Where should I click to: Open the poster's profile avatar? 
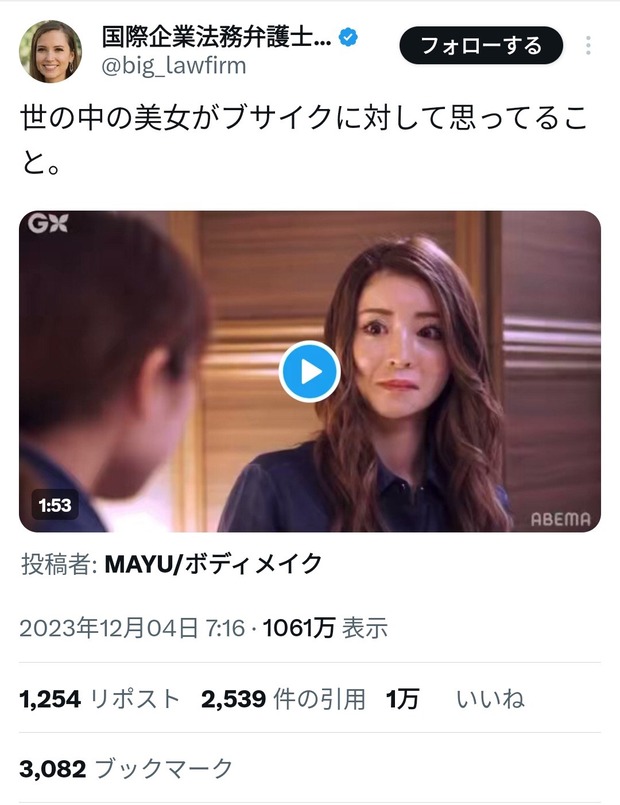pyautogui.click(x=50, y=51)
